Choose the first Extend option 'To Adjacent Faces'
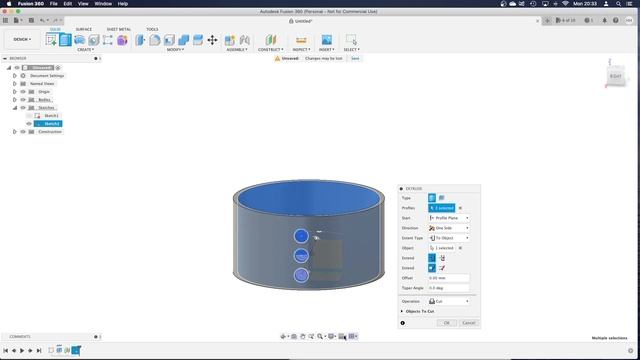This screenshot has width=640, height=360. pos(432,258)
